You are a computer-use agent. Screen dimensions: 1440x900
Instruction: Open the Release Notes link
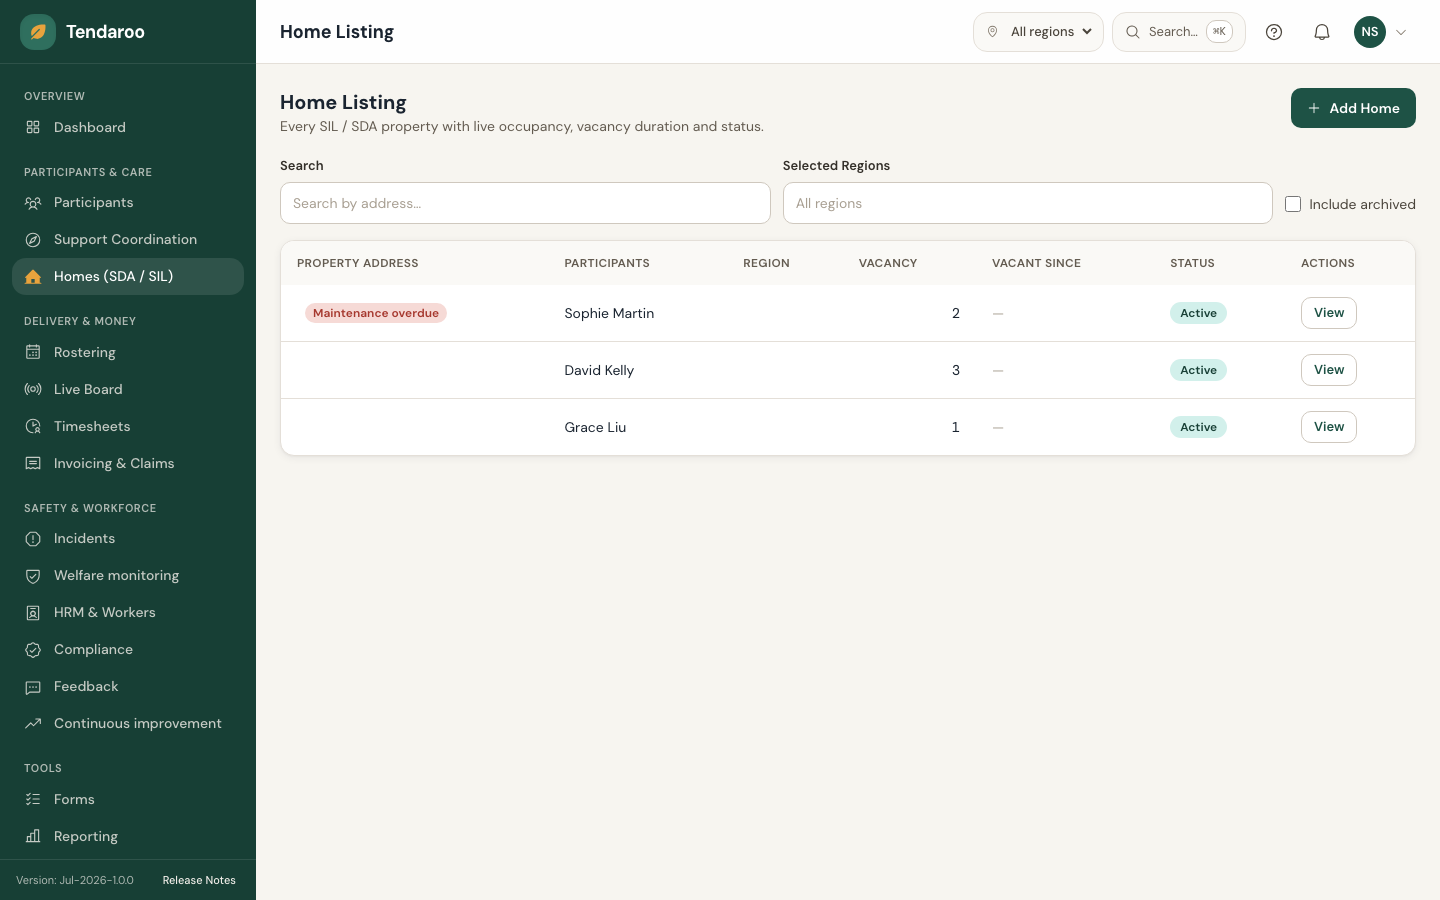[x=199, y=880]
